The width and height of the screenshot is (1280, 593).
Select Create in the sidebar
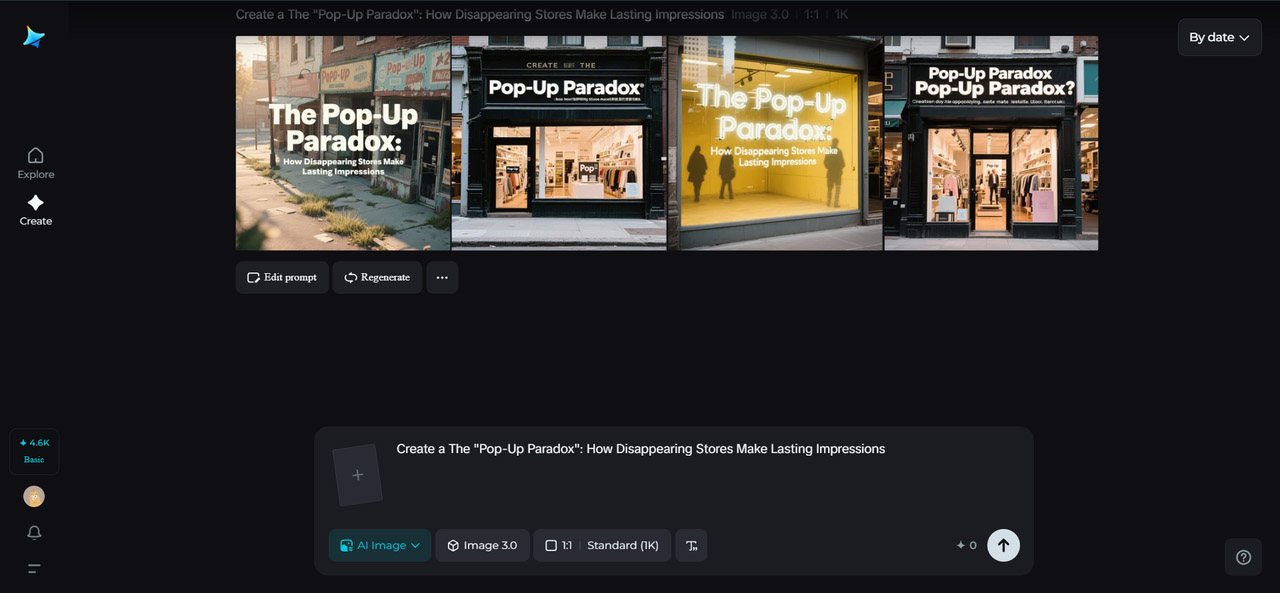pyautogui.click(x=35, y=208)
